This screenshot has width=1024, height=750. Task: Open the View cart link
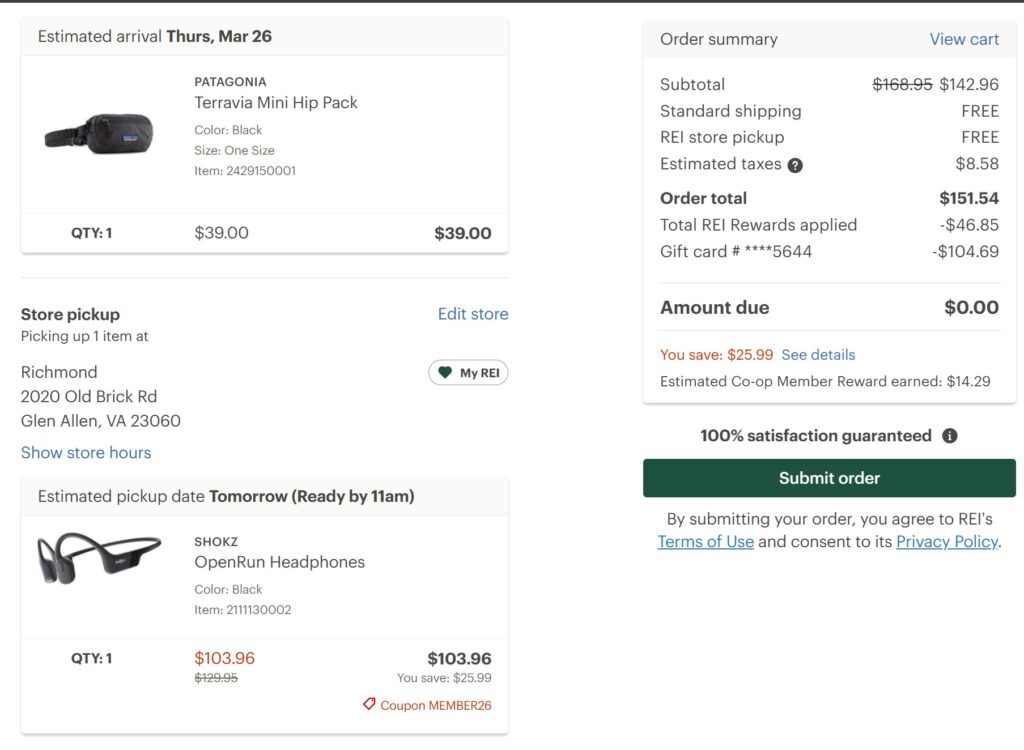tap(964, 39)
